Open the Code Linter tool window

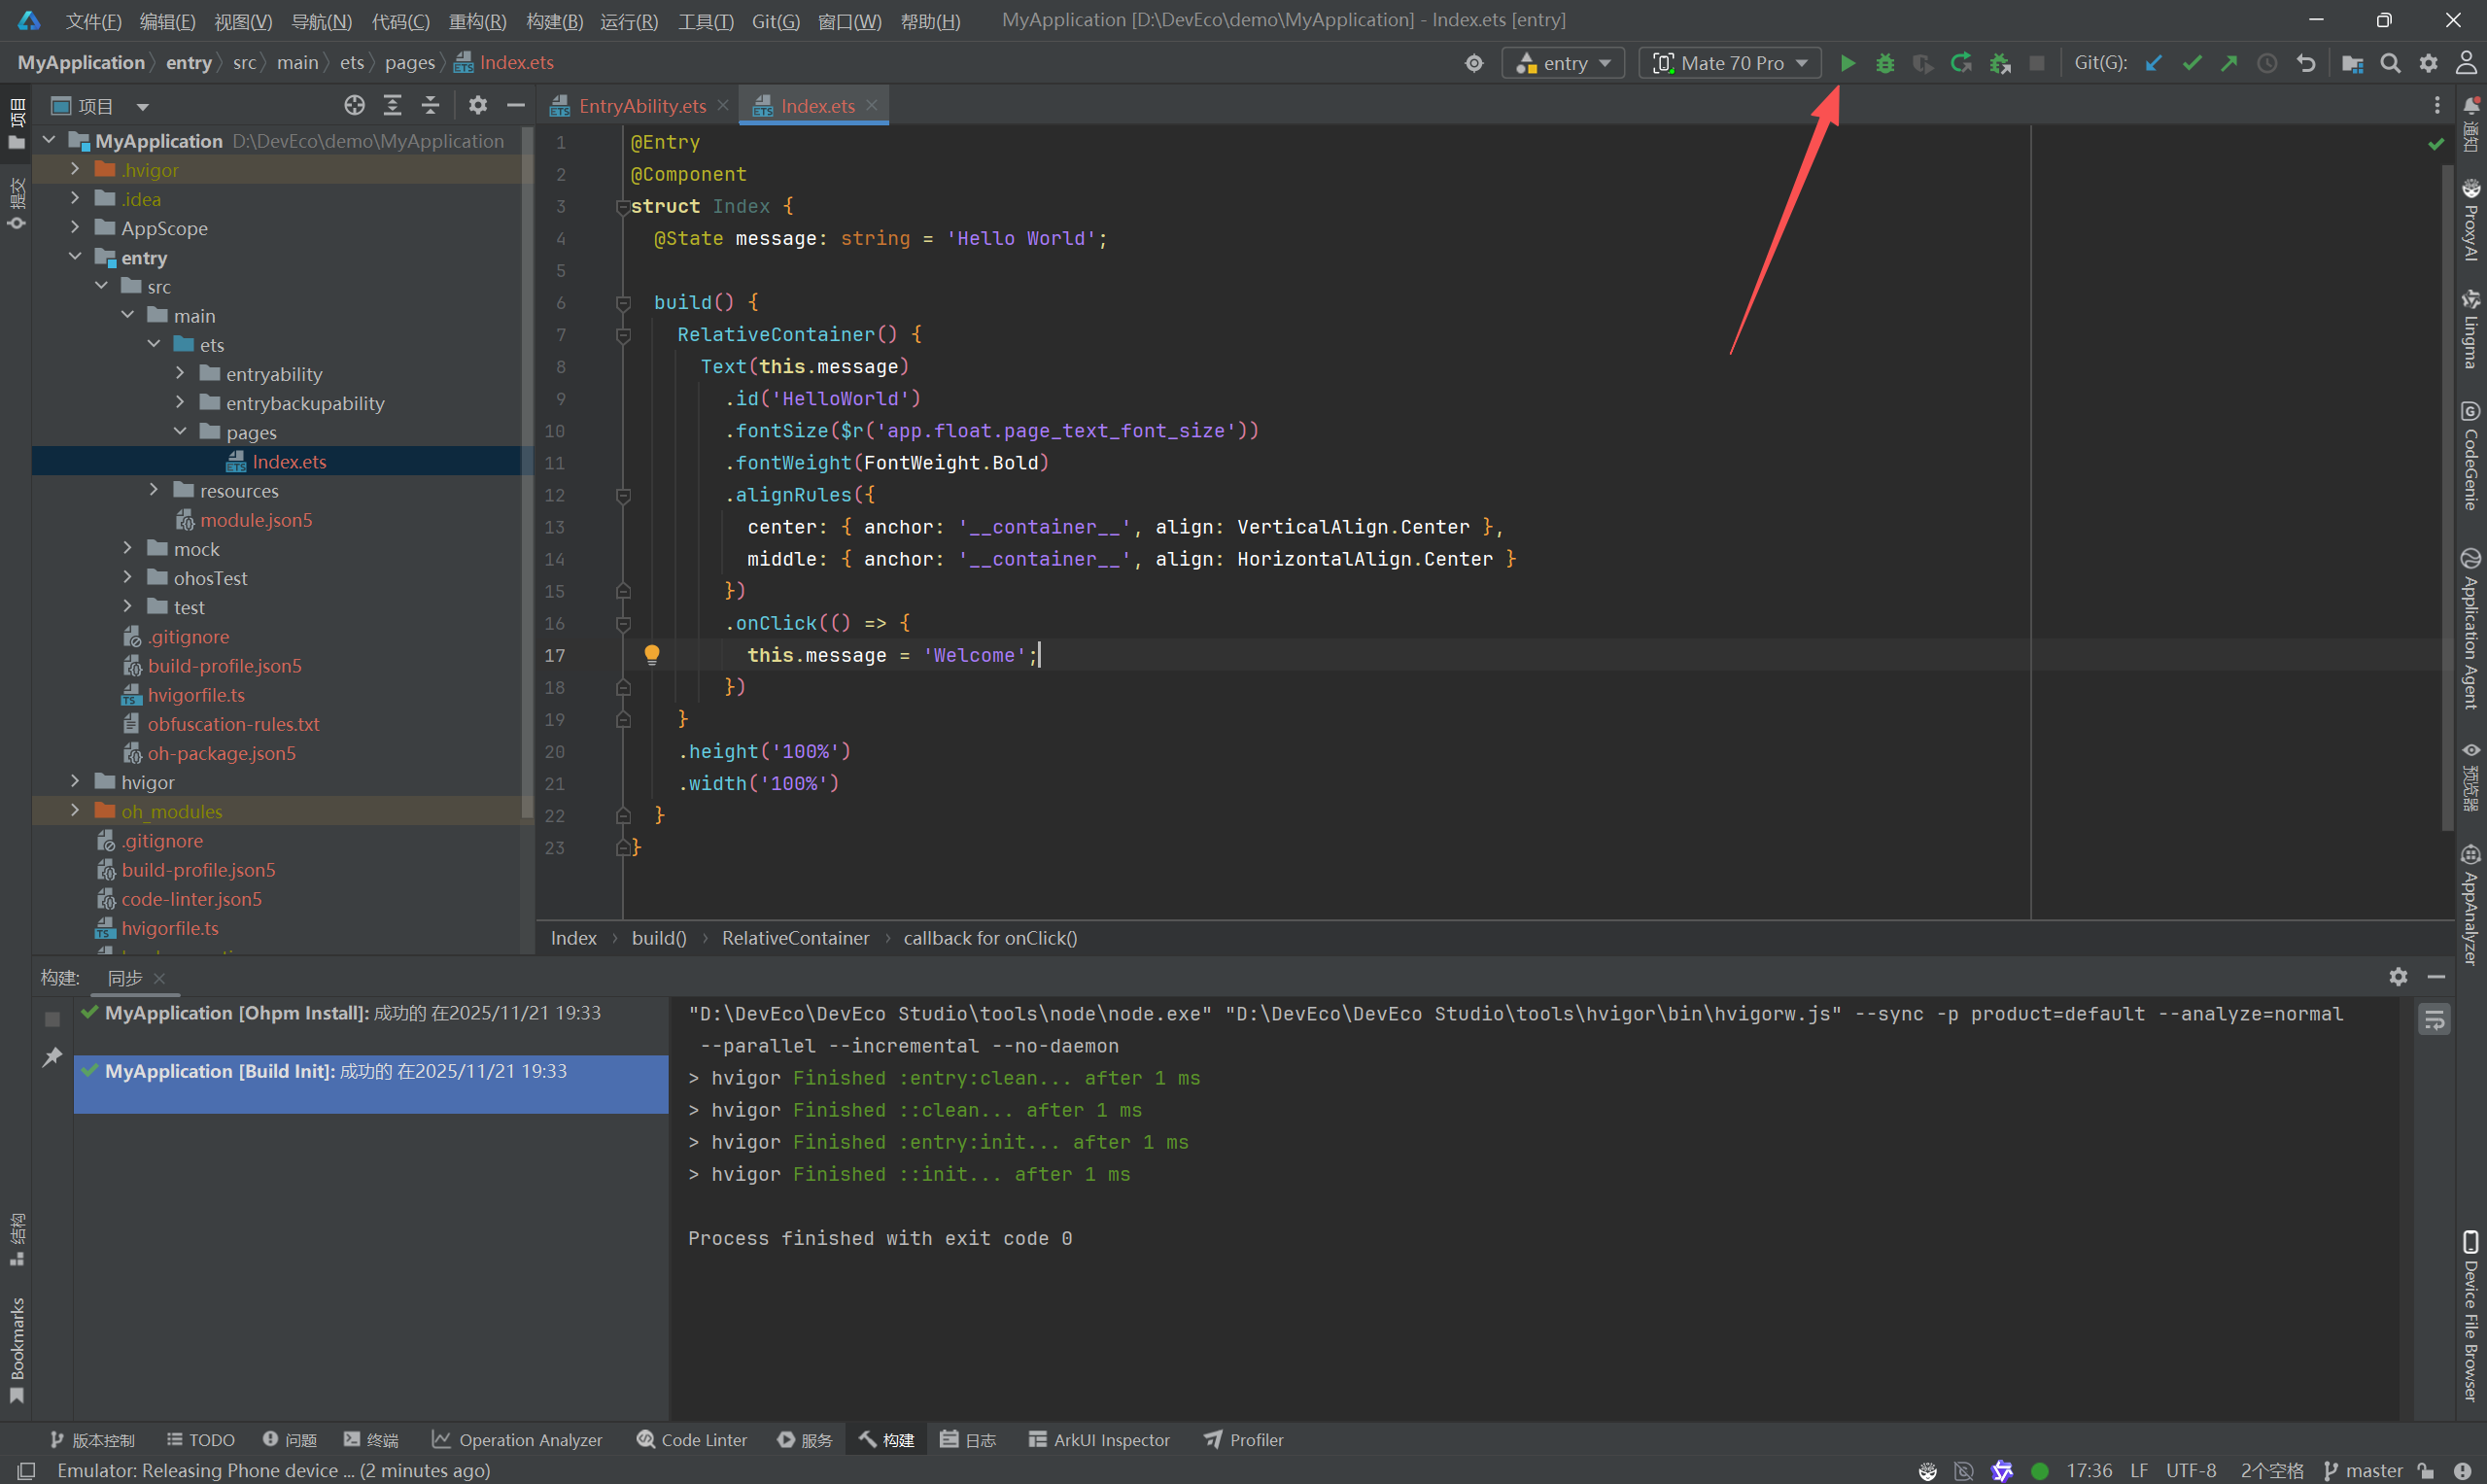coord(692,1440)
